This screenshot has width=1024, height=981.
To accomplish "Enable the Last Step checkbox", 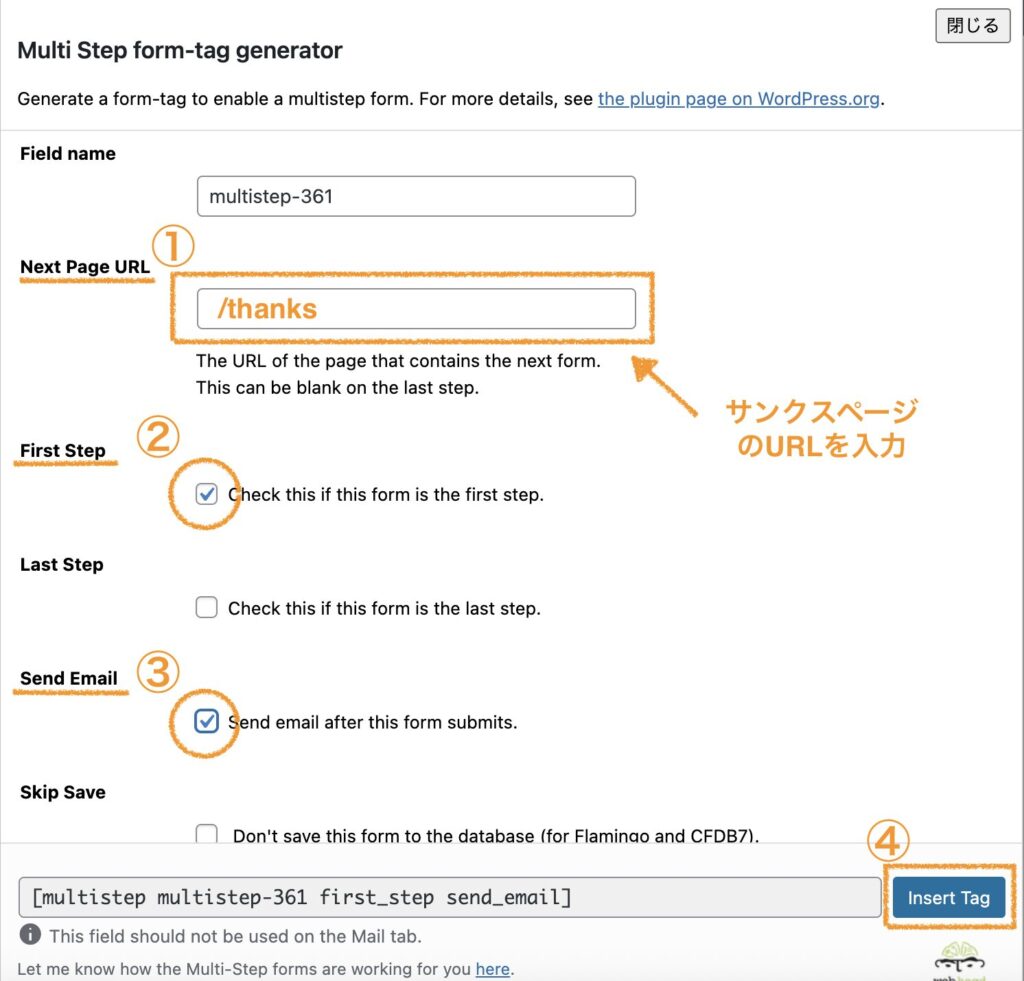I will [x=206, y=607].
